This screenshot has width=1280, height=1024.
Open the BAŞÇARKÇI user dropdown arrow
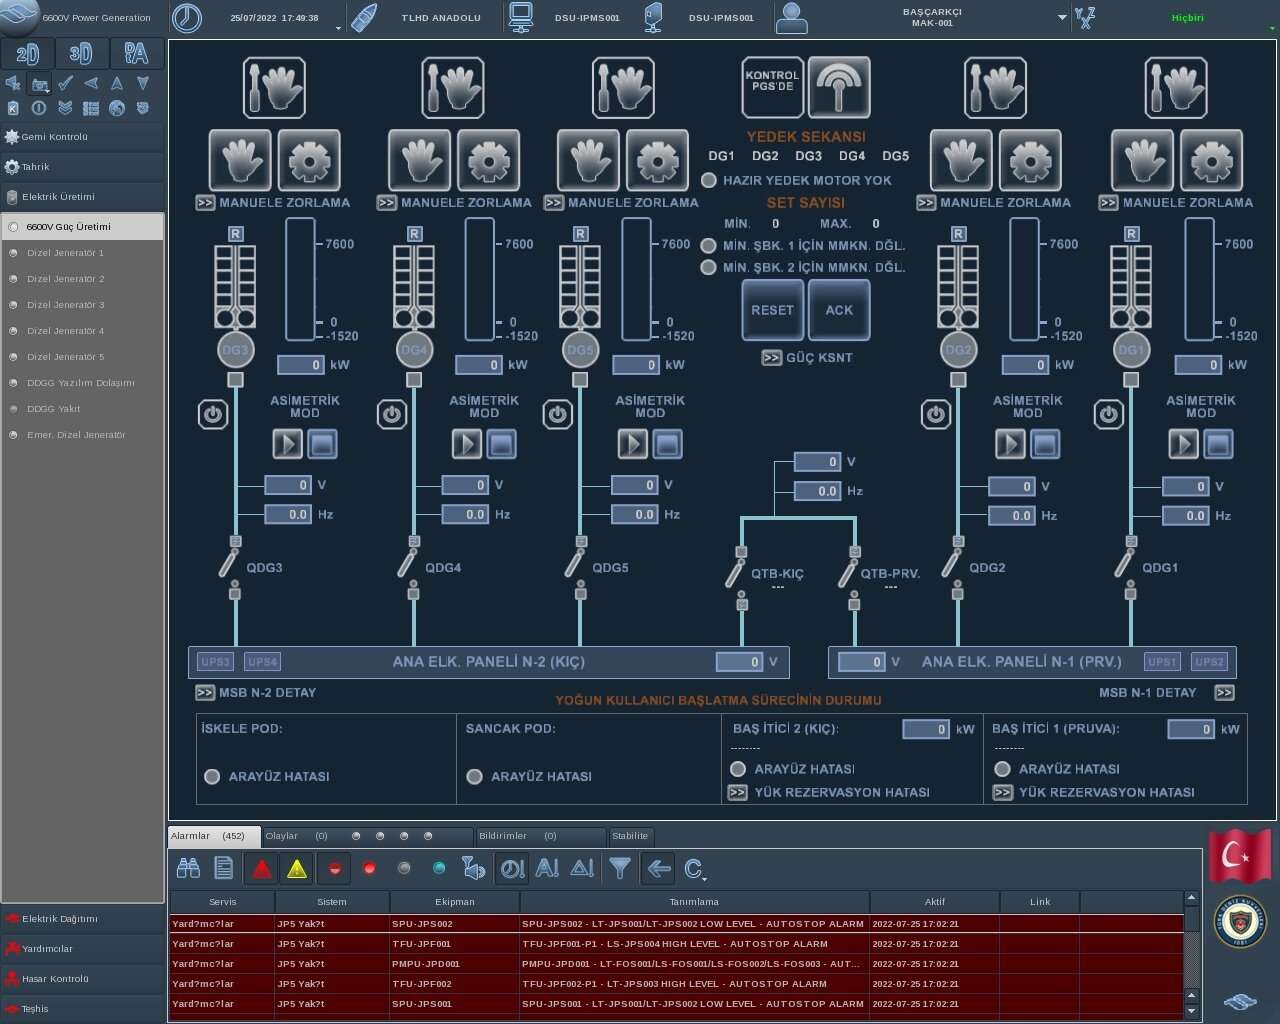coord(1062,18)
